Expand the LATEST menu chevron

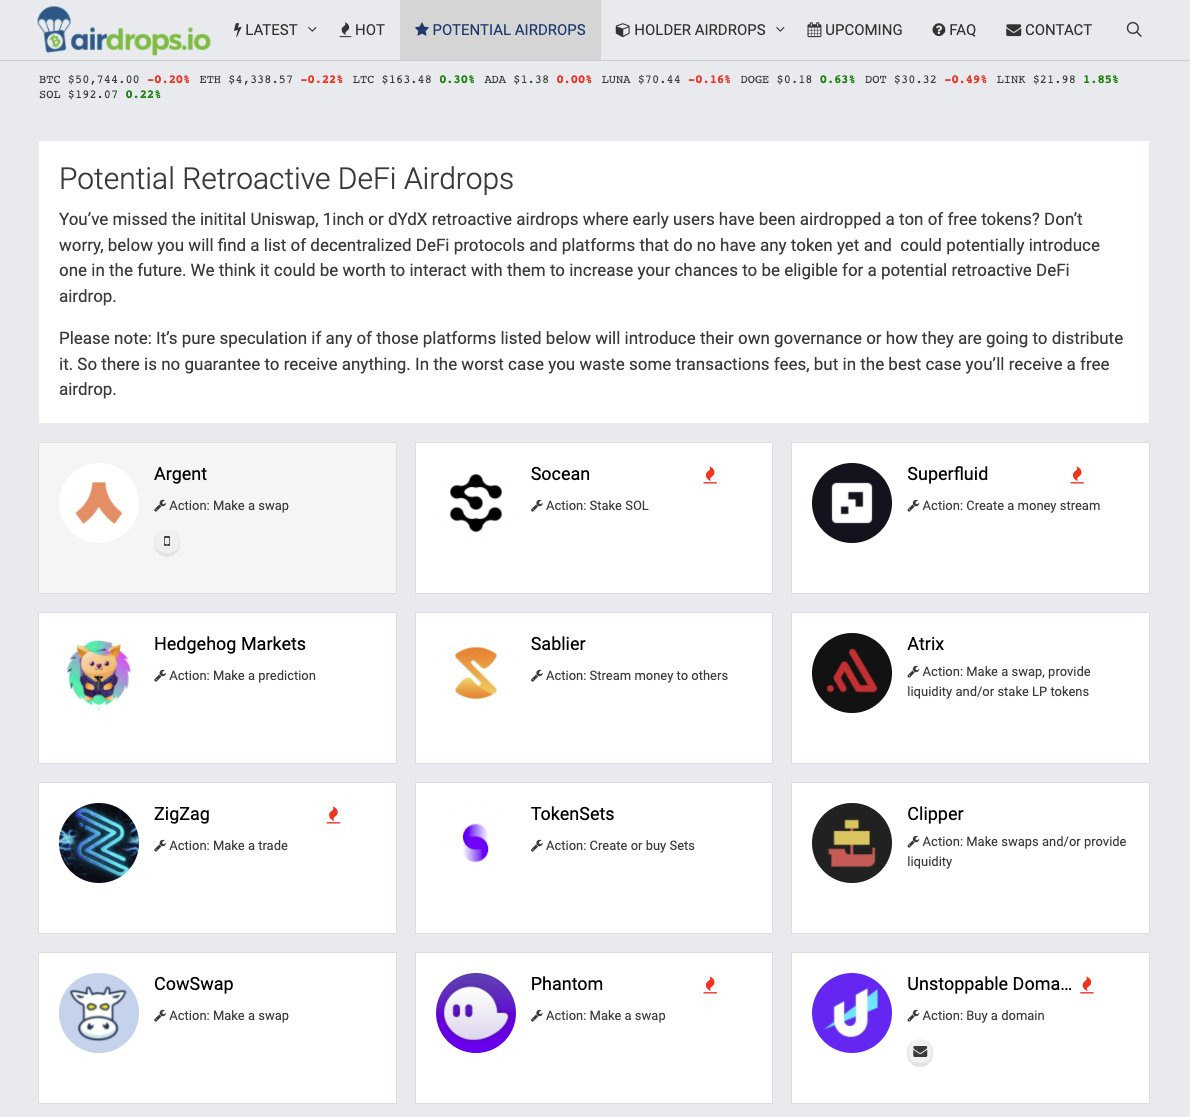coord(312,30)
